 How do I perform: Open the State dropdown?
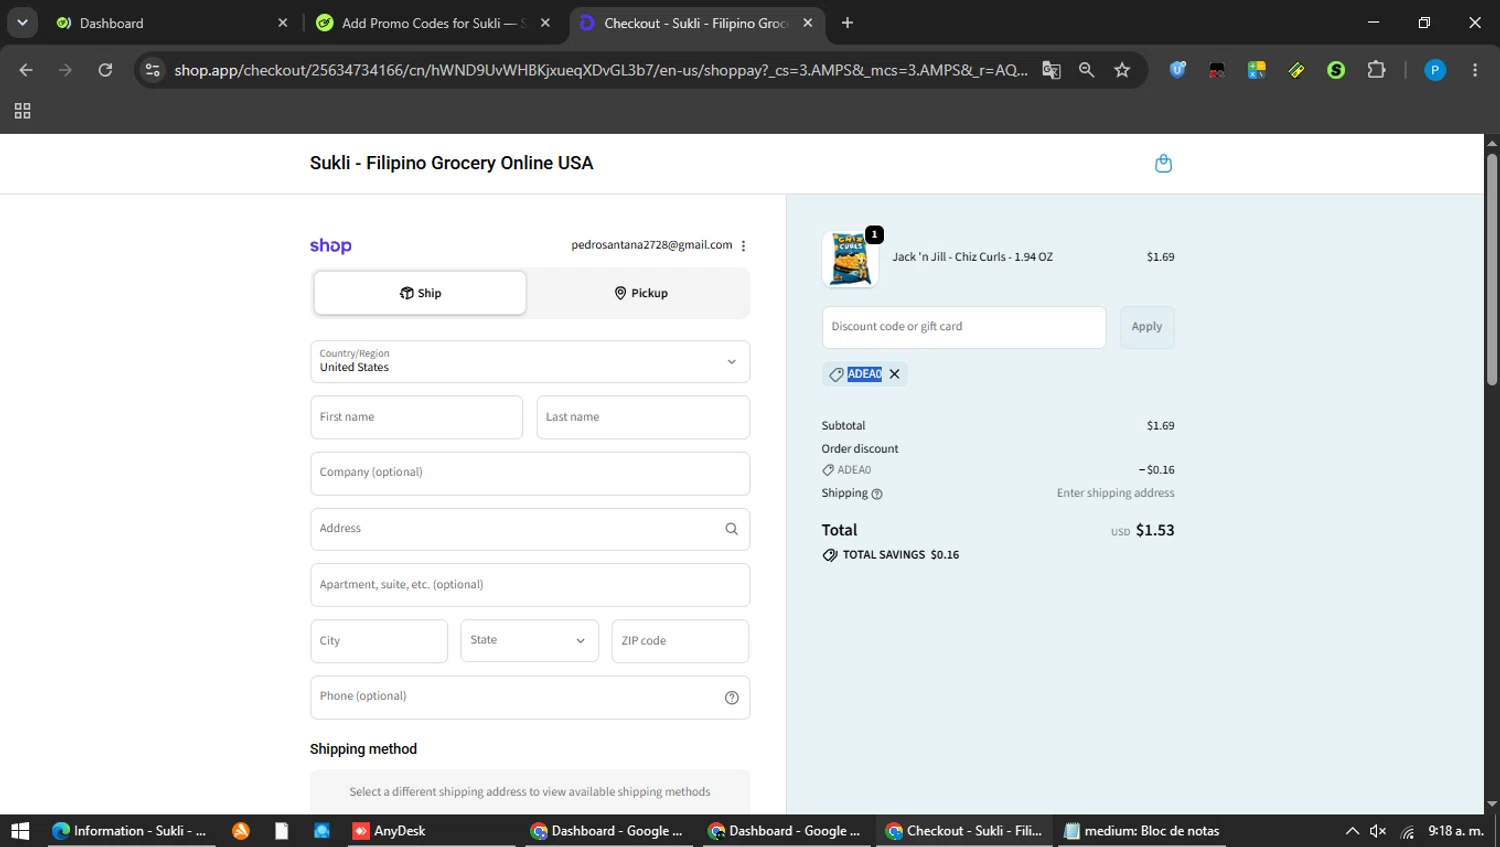529,641
